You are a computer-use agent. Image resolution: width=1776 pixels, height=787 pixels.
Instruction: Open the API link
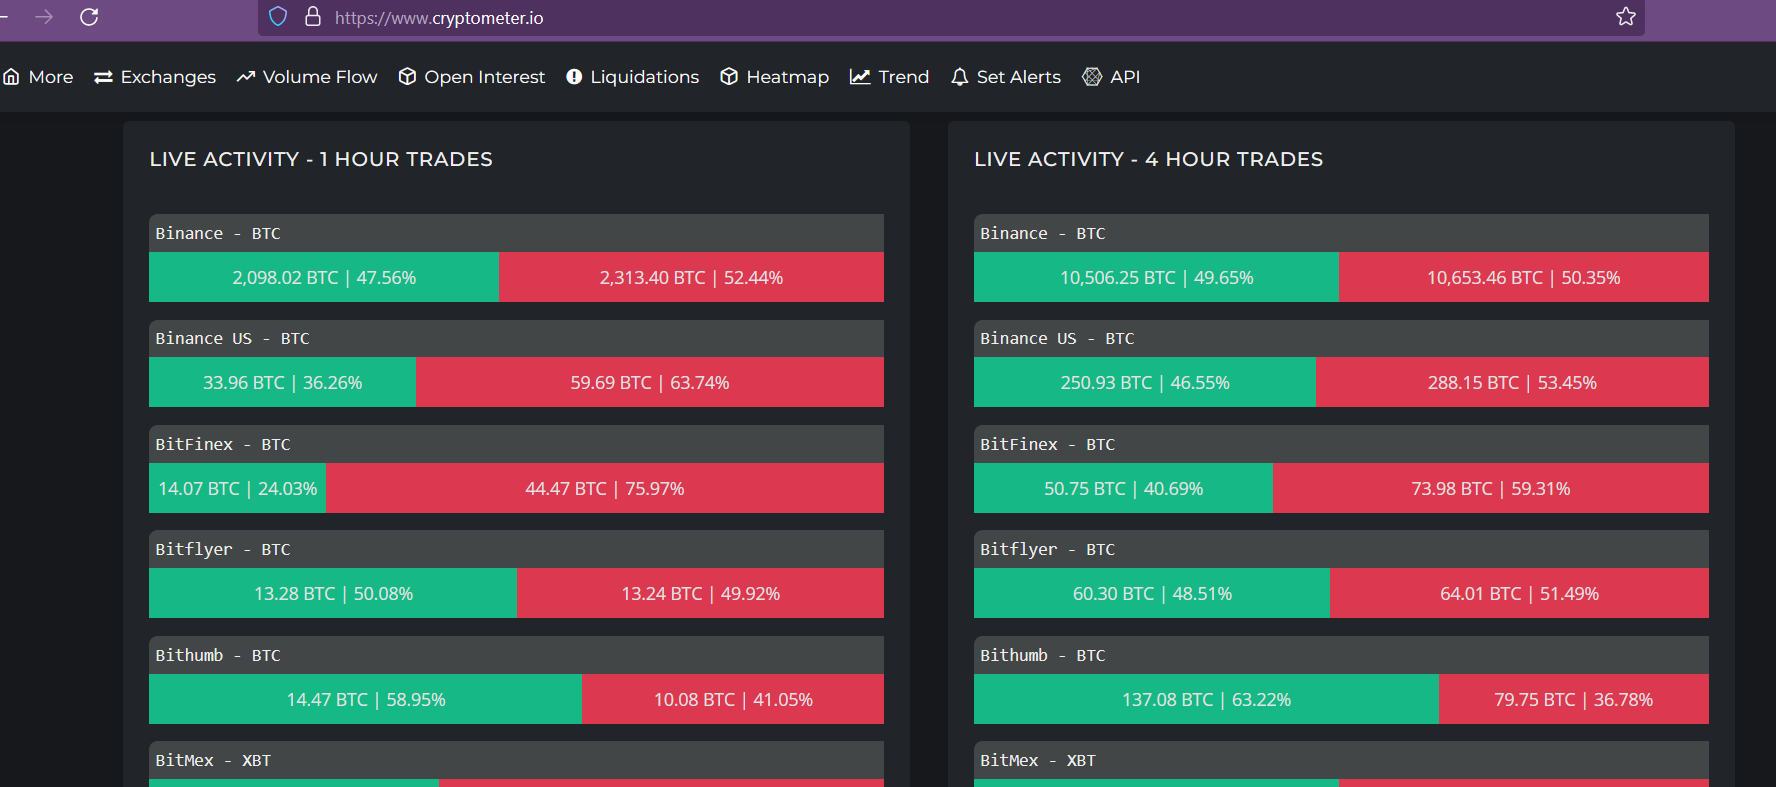pyautogui.click(x=1112, y=77)
